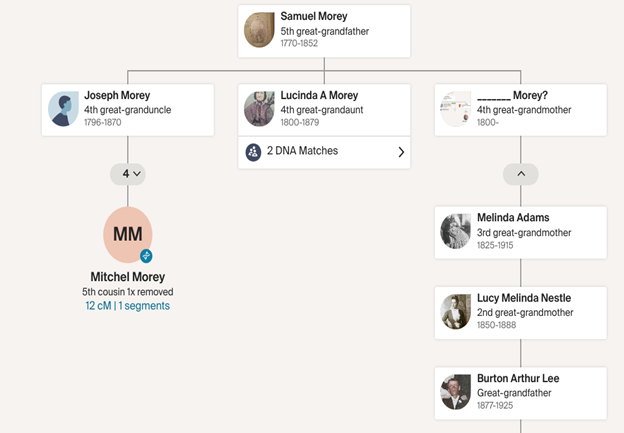Click Lucinda A Morey's portrait thumbnail

(x=259, y=109)
